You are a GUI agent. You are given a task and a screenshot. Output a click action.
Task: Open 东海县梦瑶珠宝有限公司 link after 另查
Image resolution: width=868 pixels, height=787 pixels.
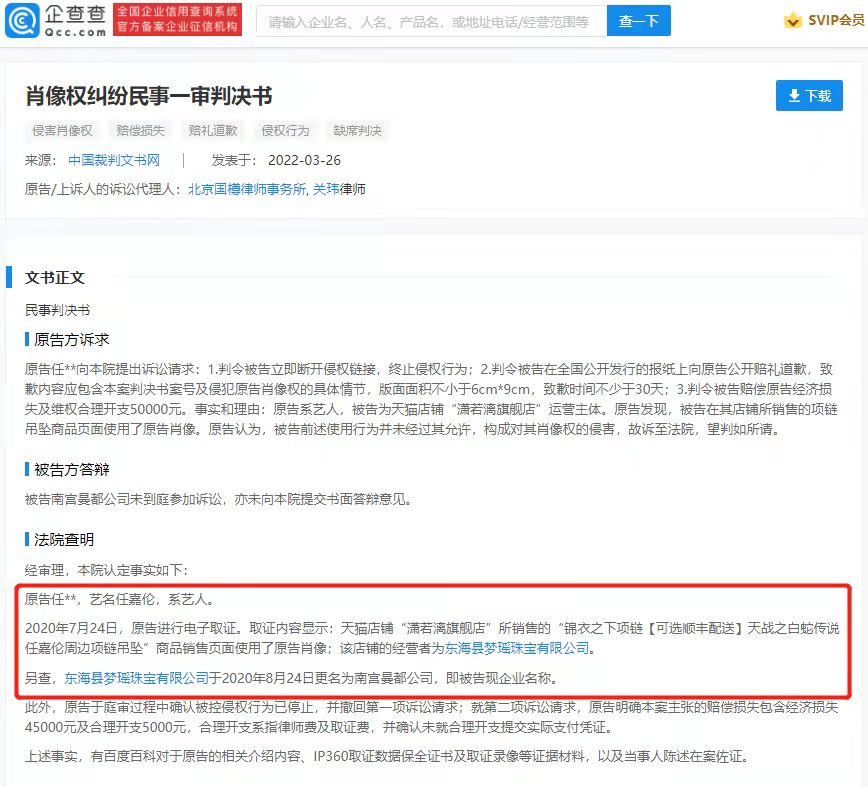tap(137, 678)
